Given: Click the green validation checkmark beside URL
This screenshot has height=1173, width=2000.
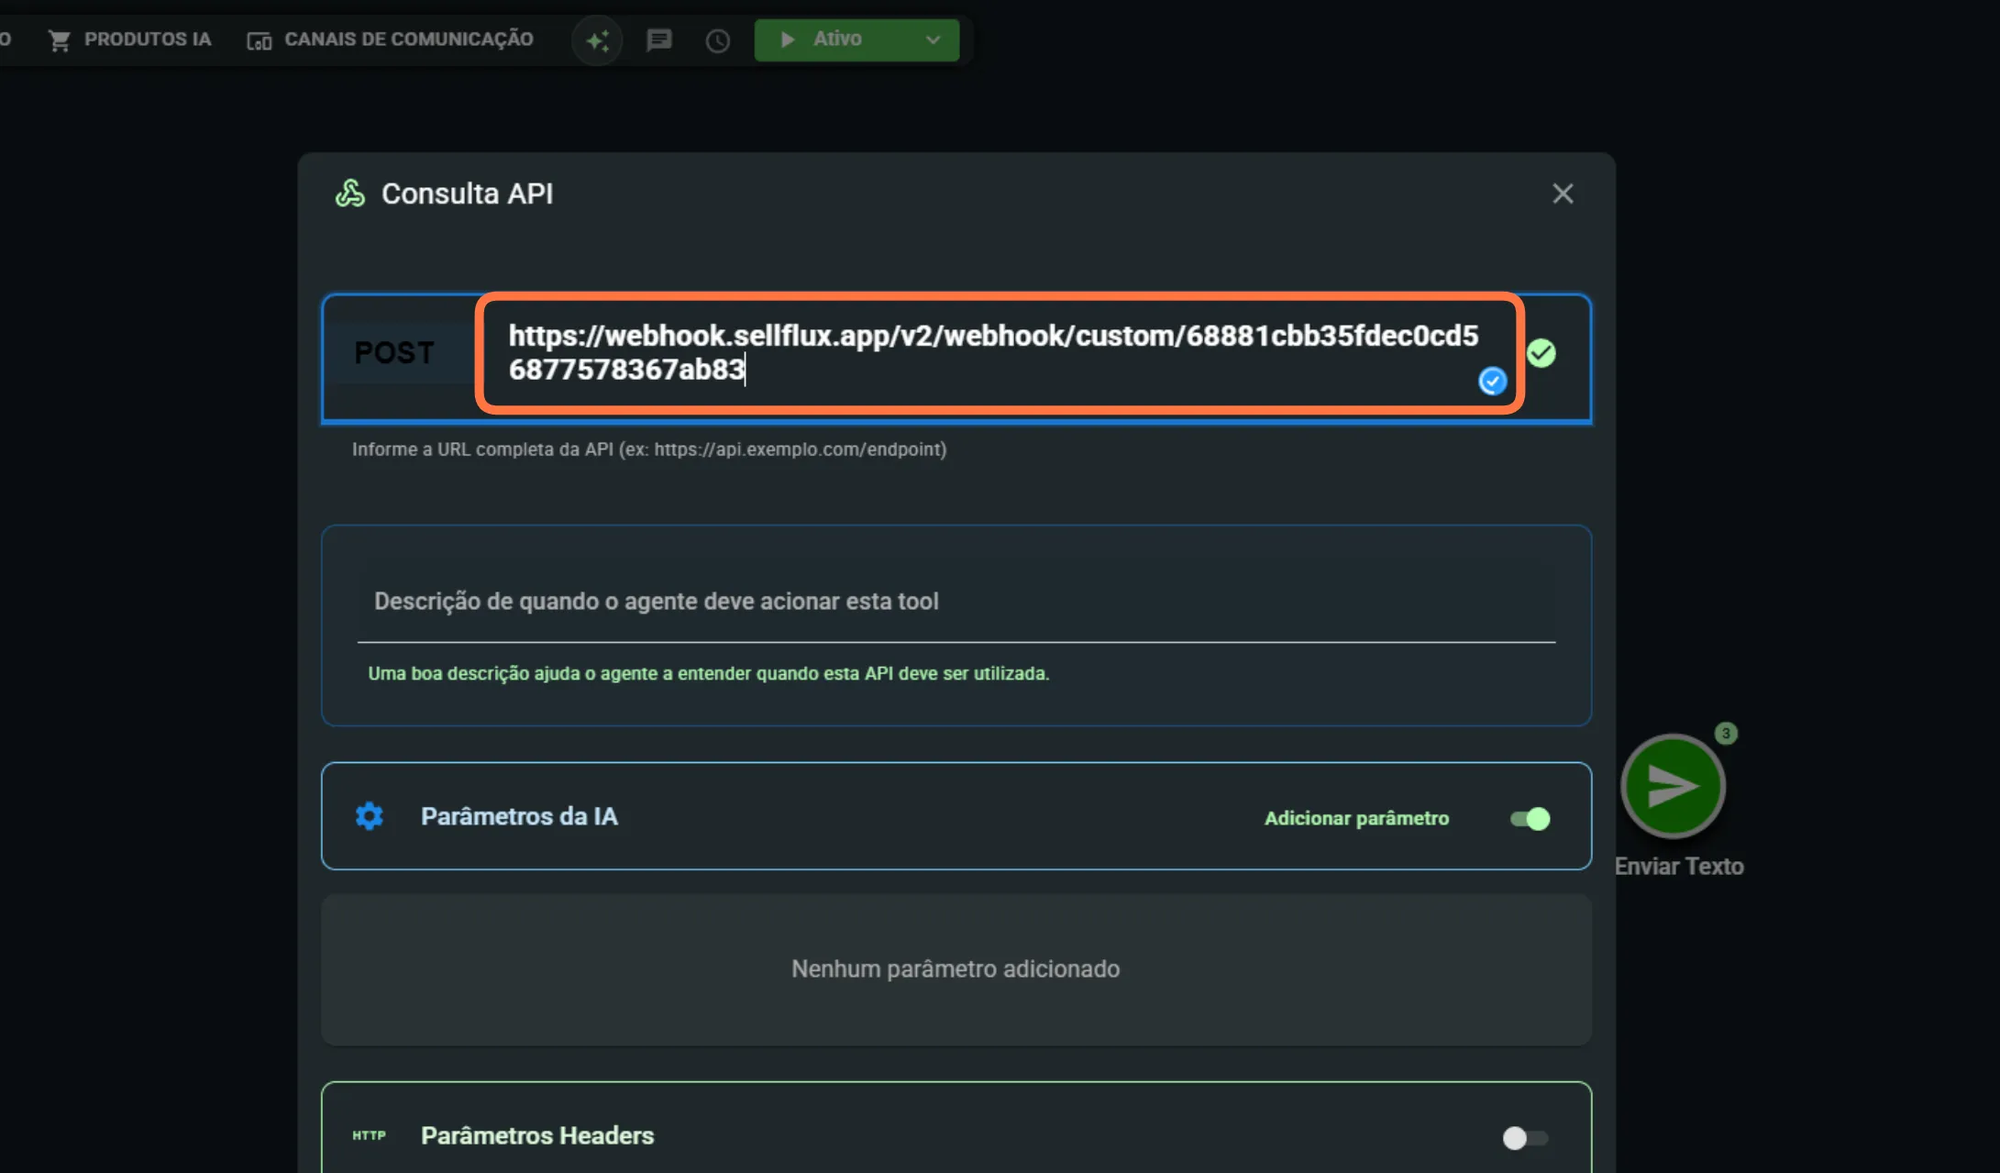Looking at the screenshot, I should pos(1541,353).
